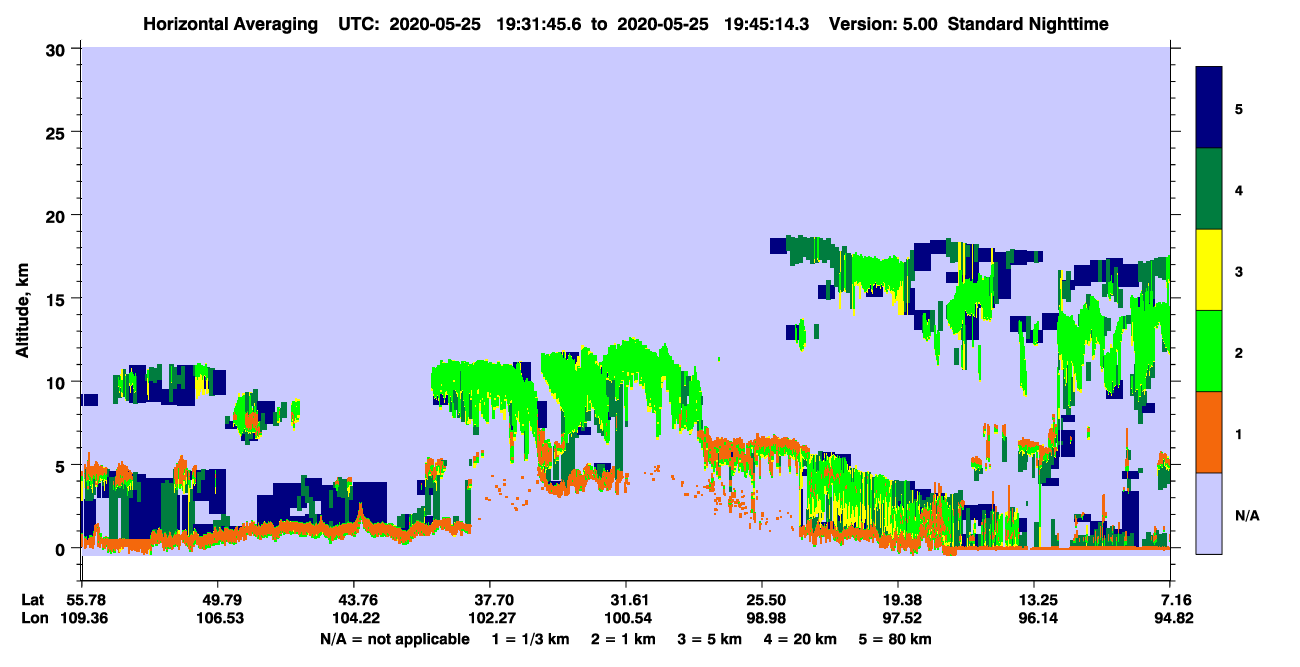Click the y-axis tick label 15
This screenshot has width=1300, height=667.
(x=58, y=298)
